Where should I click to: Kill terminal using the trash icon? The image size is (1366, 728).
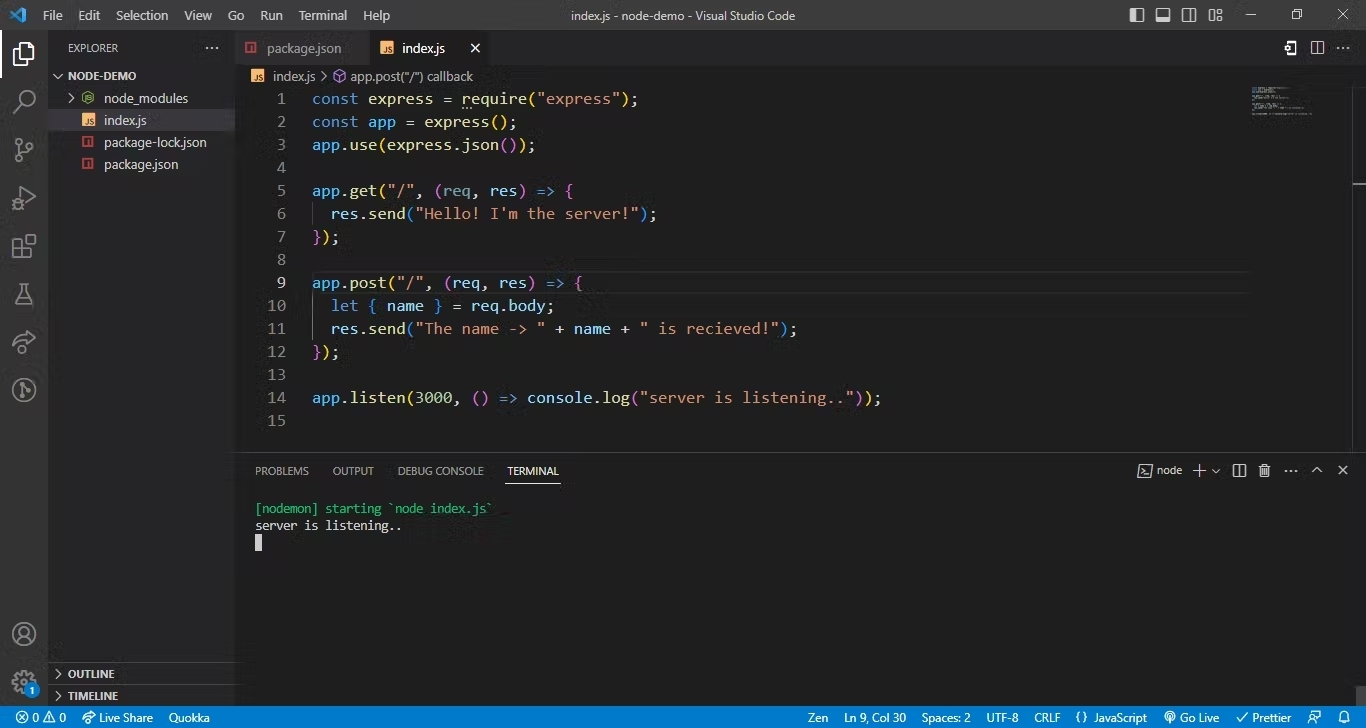click(1264, 471)
